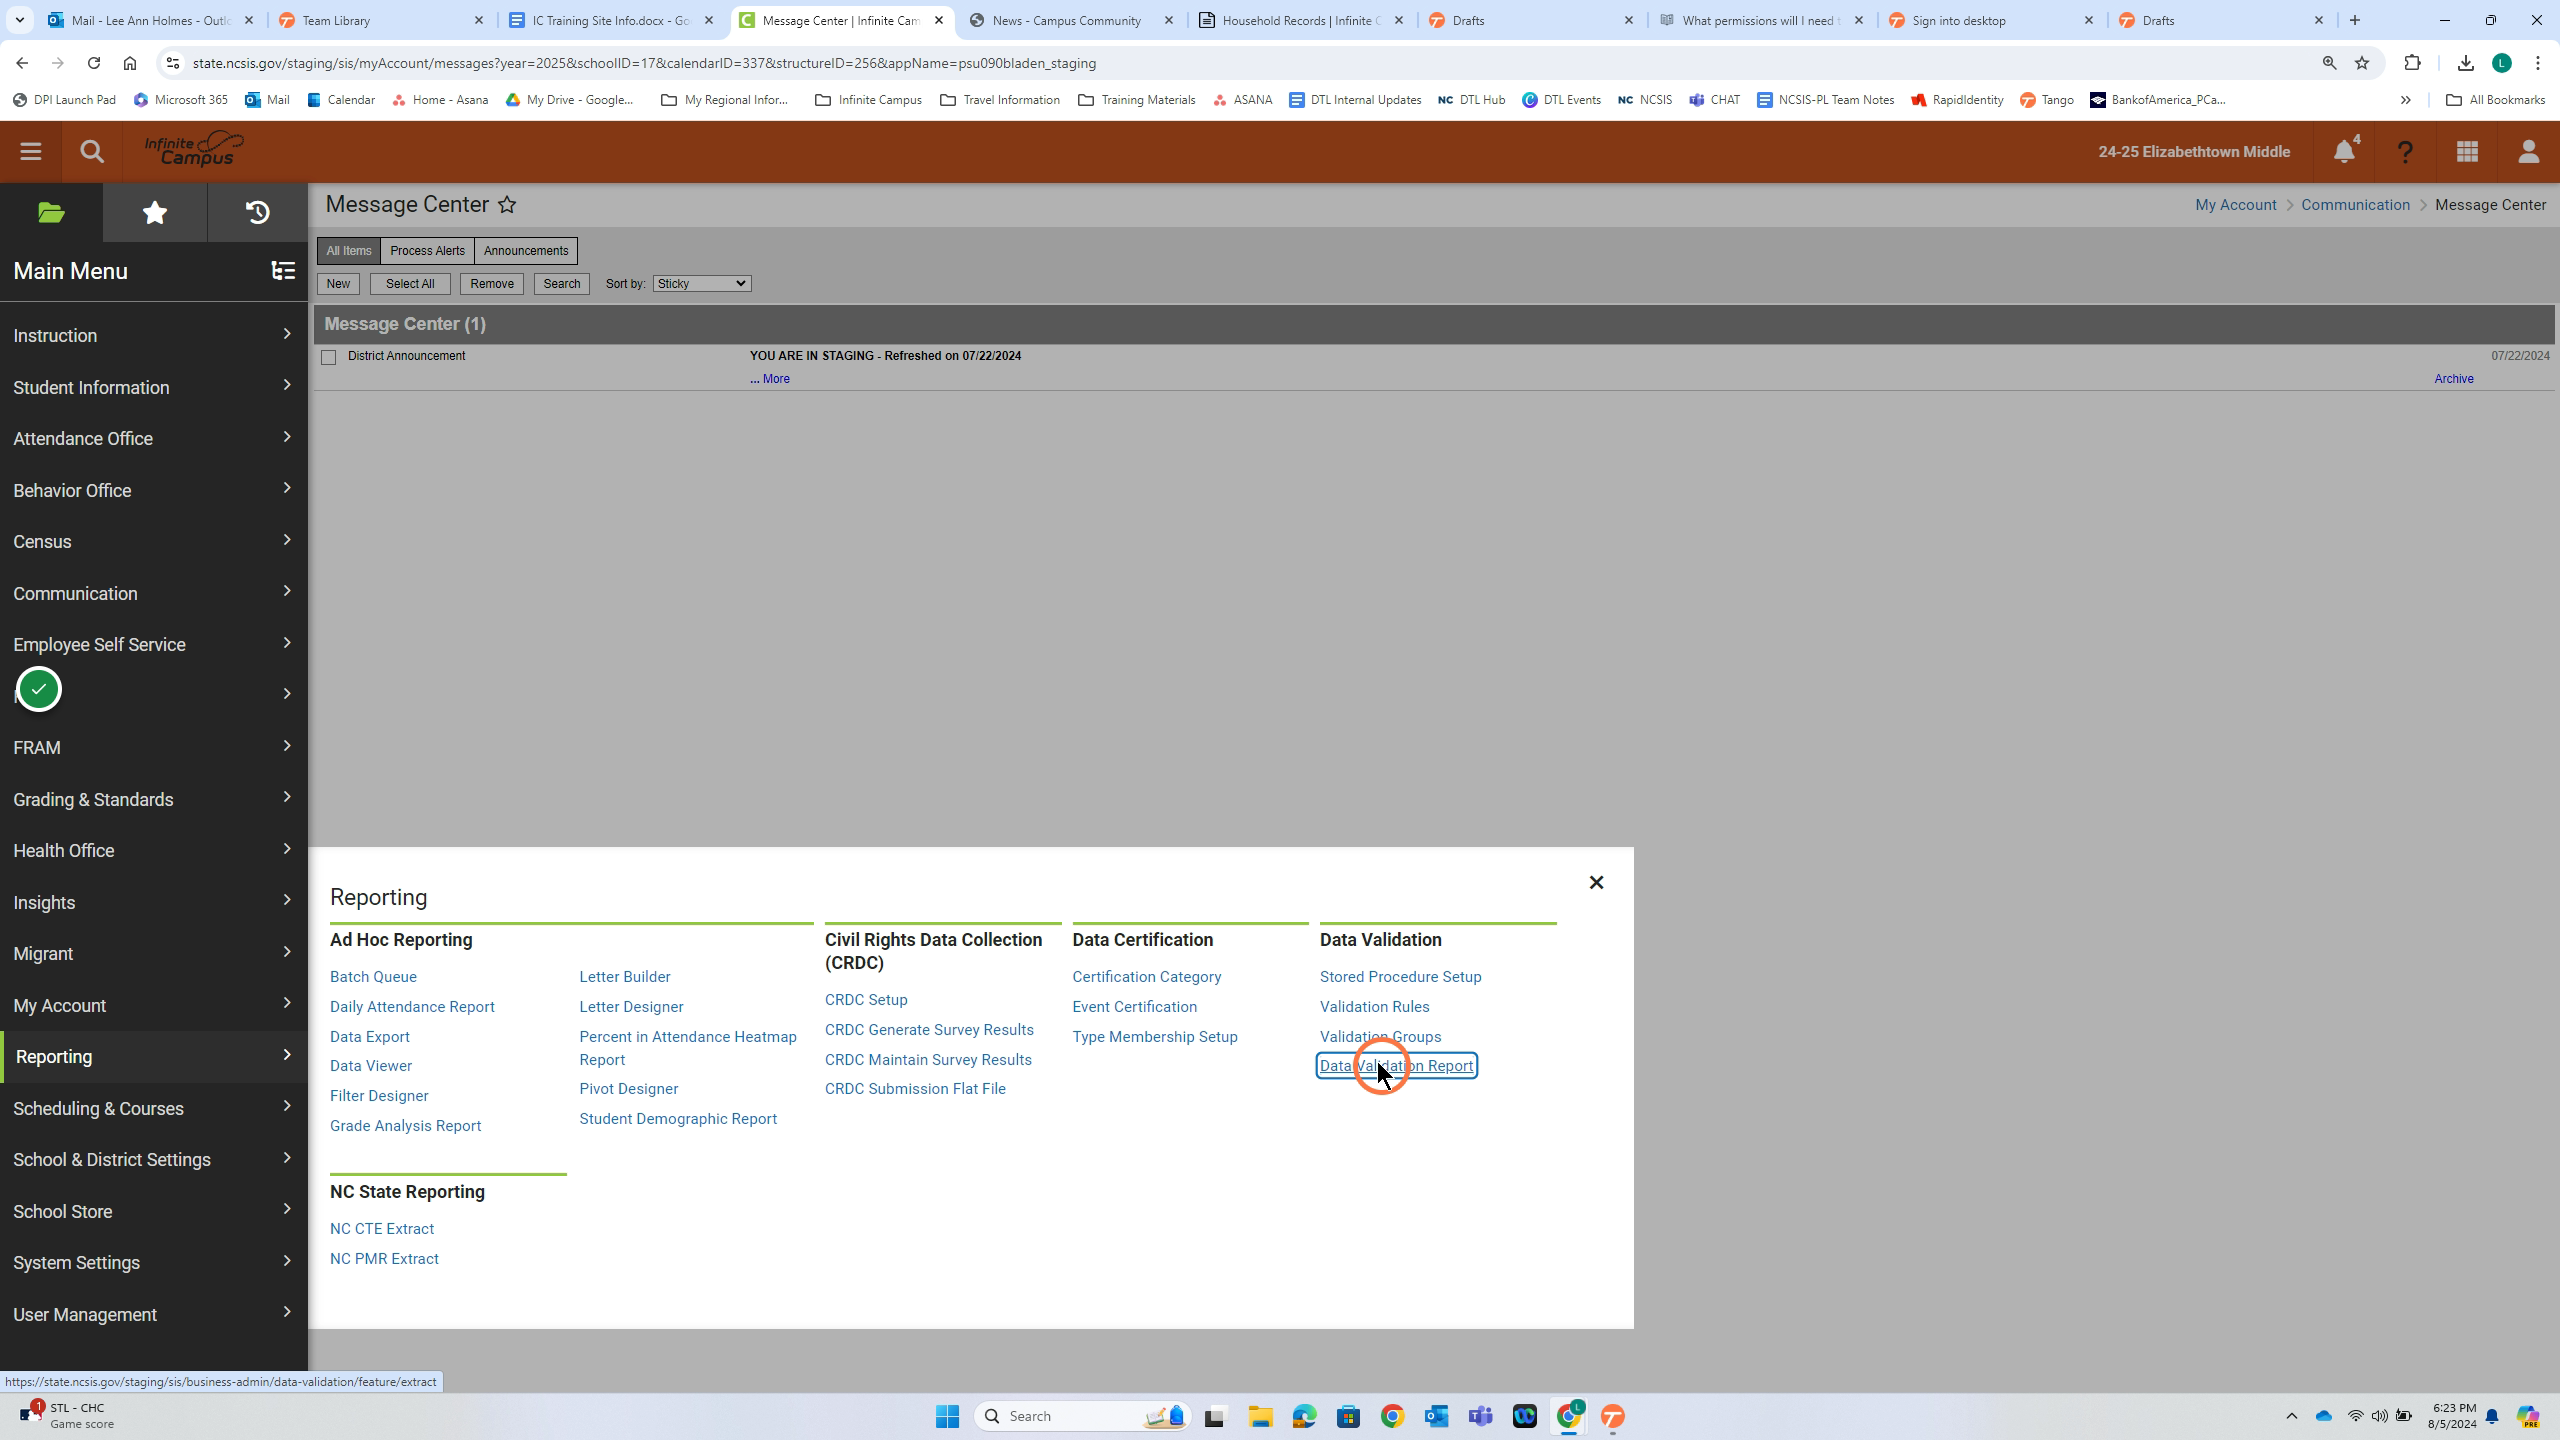This screenshot has height=1440, width=2560.
Task: Expand the Census menu
Action: [x=154, y=541]
